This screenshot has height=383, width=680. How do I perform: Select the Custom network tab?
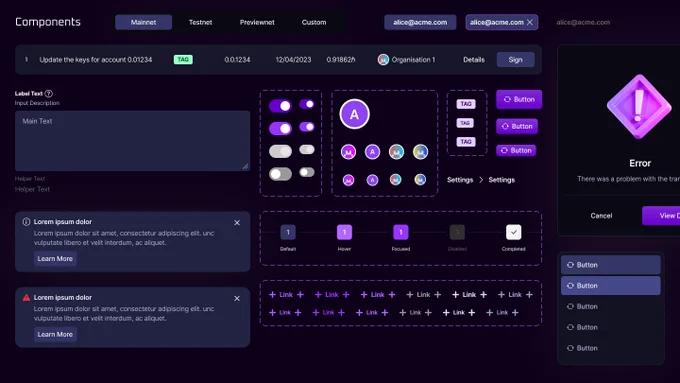click(x=314, y=22)
